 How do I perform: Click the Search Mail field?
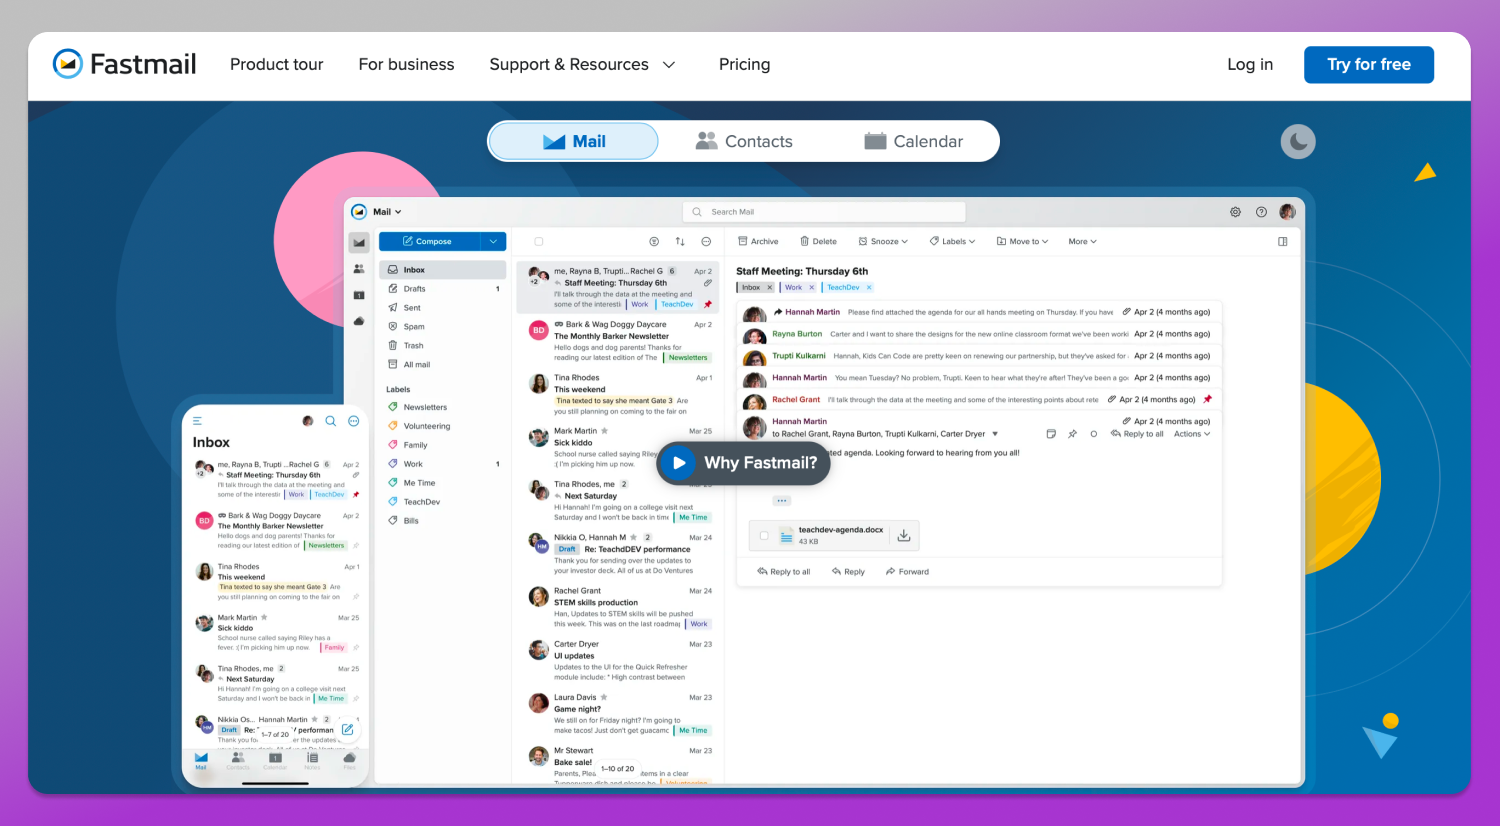824,212
